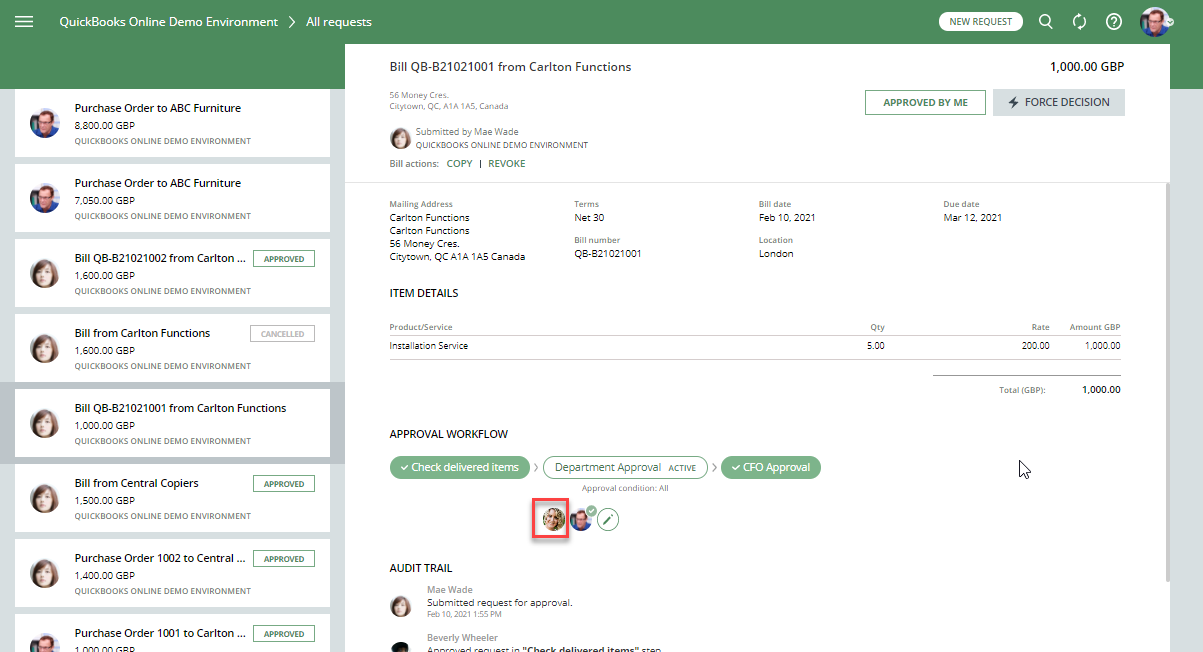Click the search magnifier icon

[x=1046, y=21]
